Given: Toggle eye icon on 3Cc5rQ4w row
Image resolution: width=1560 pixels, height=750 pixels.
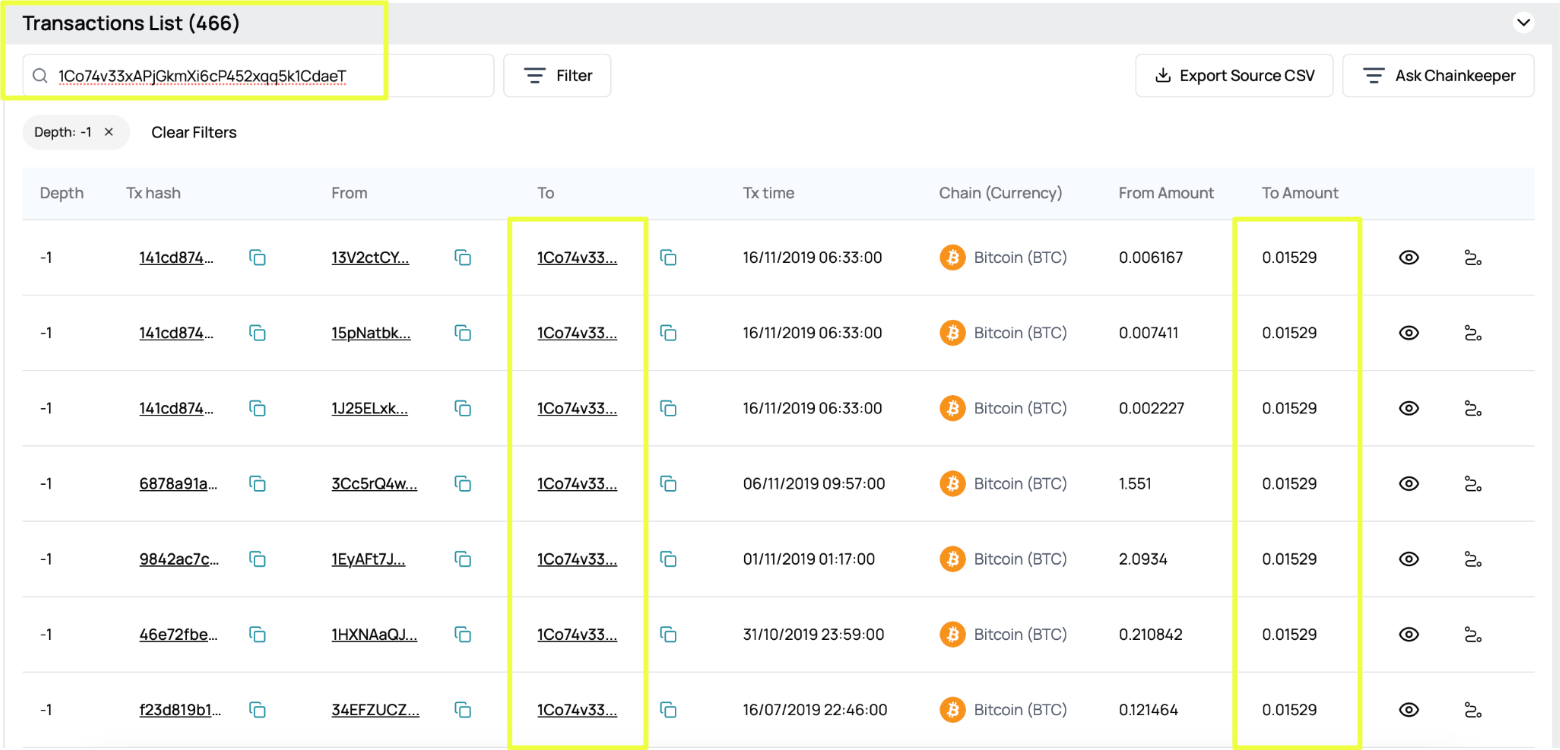Looking at the screenshot, I should pos(1409,484).
